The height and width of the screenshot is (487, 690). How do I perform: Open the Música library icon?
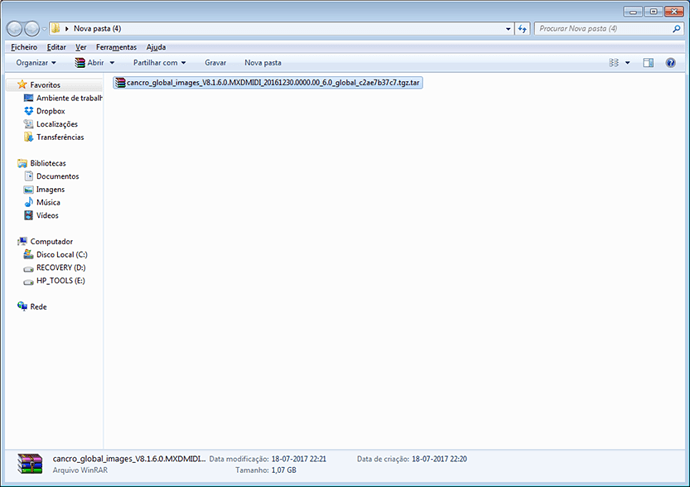[28, 202]
